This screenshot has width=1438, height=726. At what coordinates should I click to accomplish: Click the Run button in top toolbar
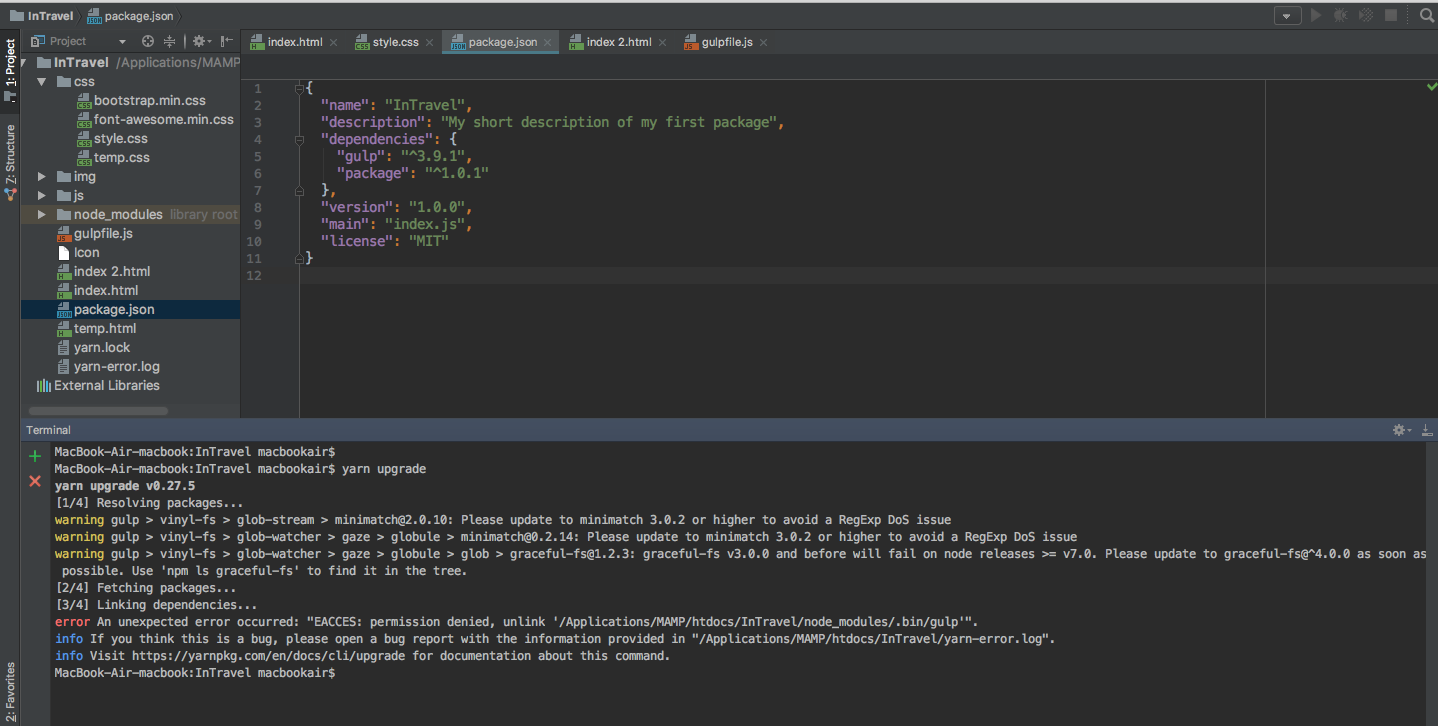1316,15
